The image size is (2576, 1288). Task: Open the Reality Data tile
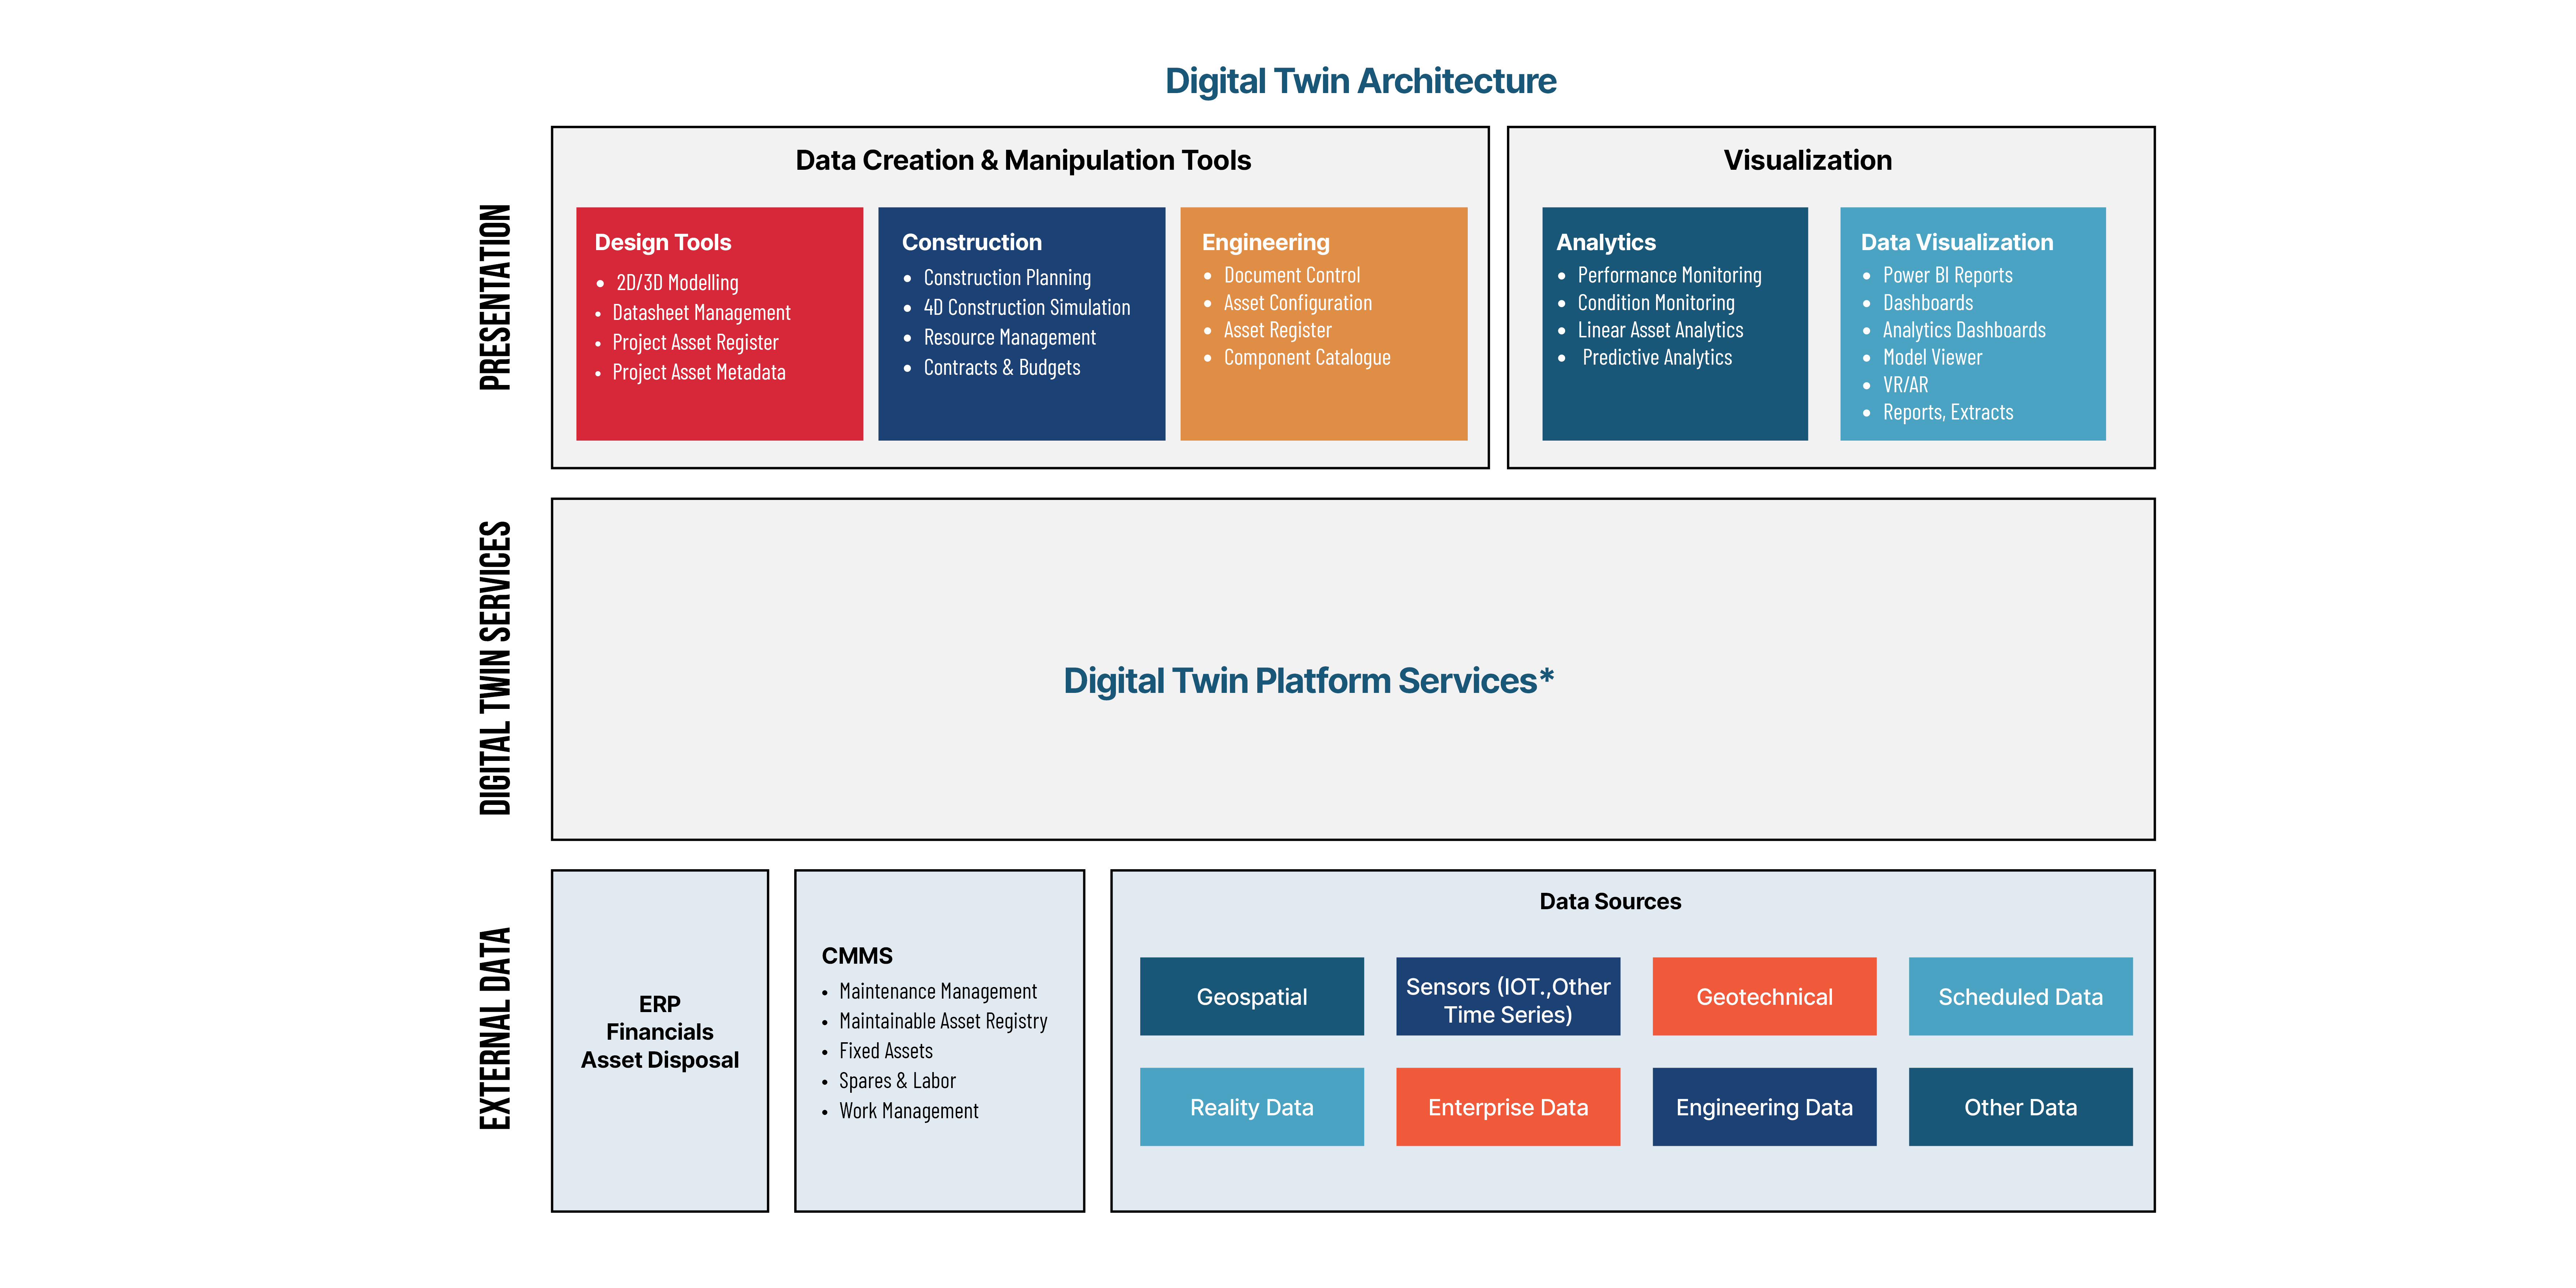tap(1251, 1107)
